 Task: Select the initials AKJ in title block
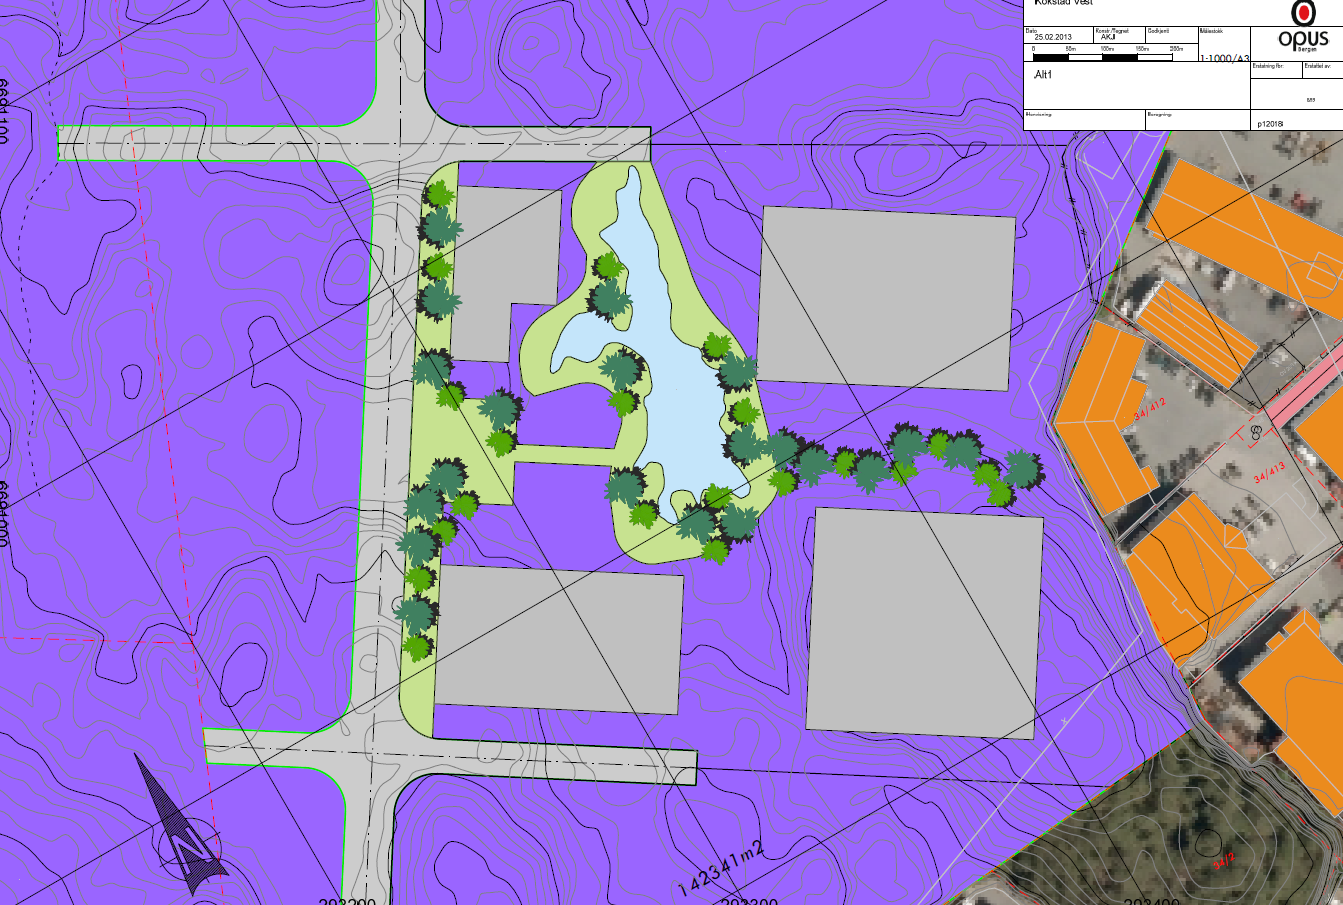coord(1108,36)
